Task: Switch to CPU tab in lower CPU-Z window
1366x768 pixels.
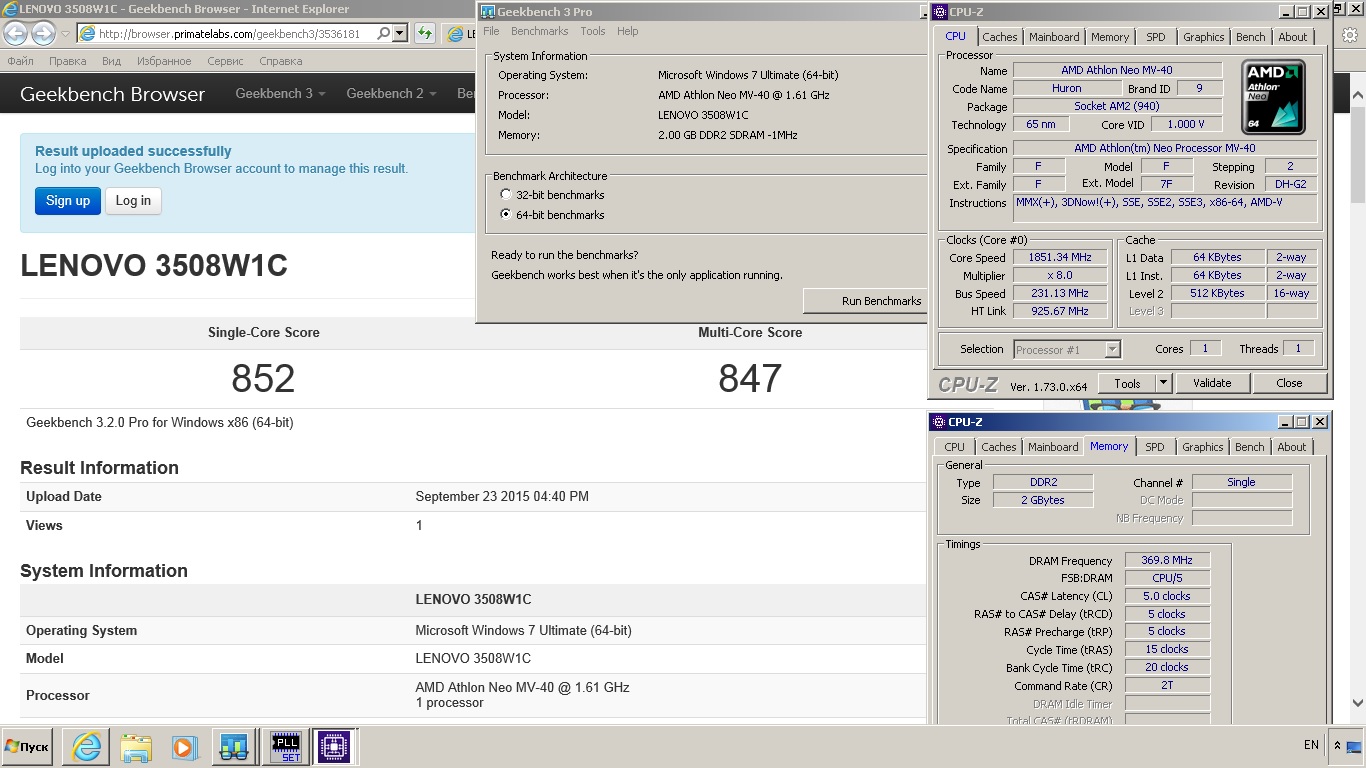Action: pyautogui.click(x=955, y=447)
